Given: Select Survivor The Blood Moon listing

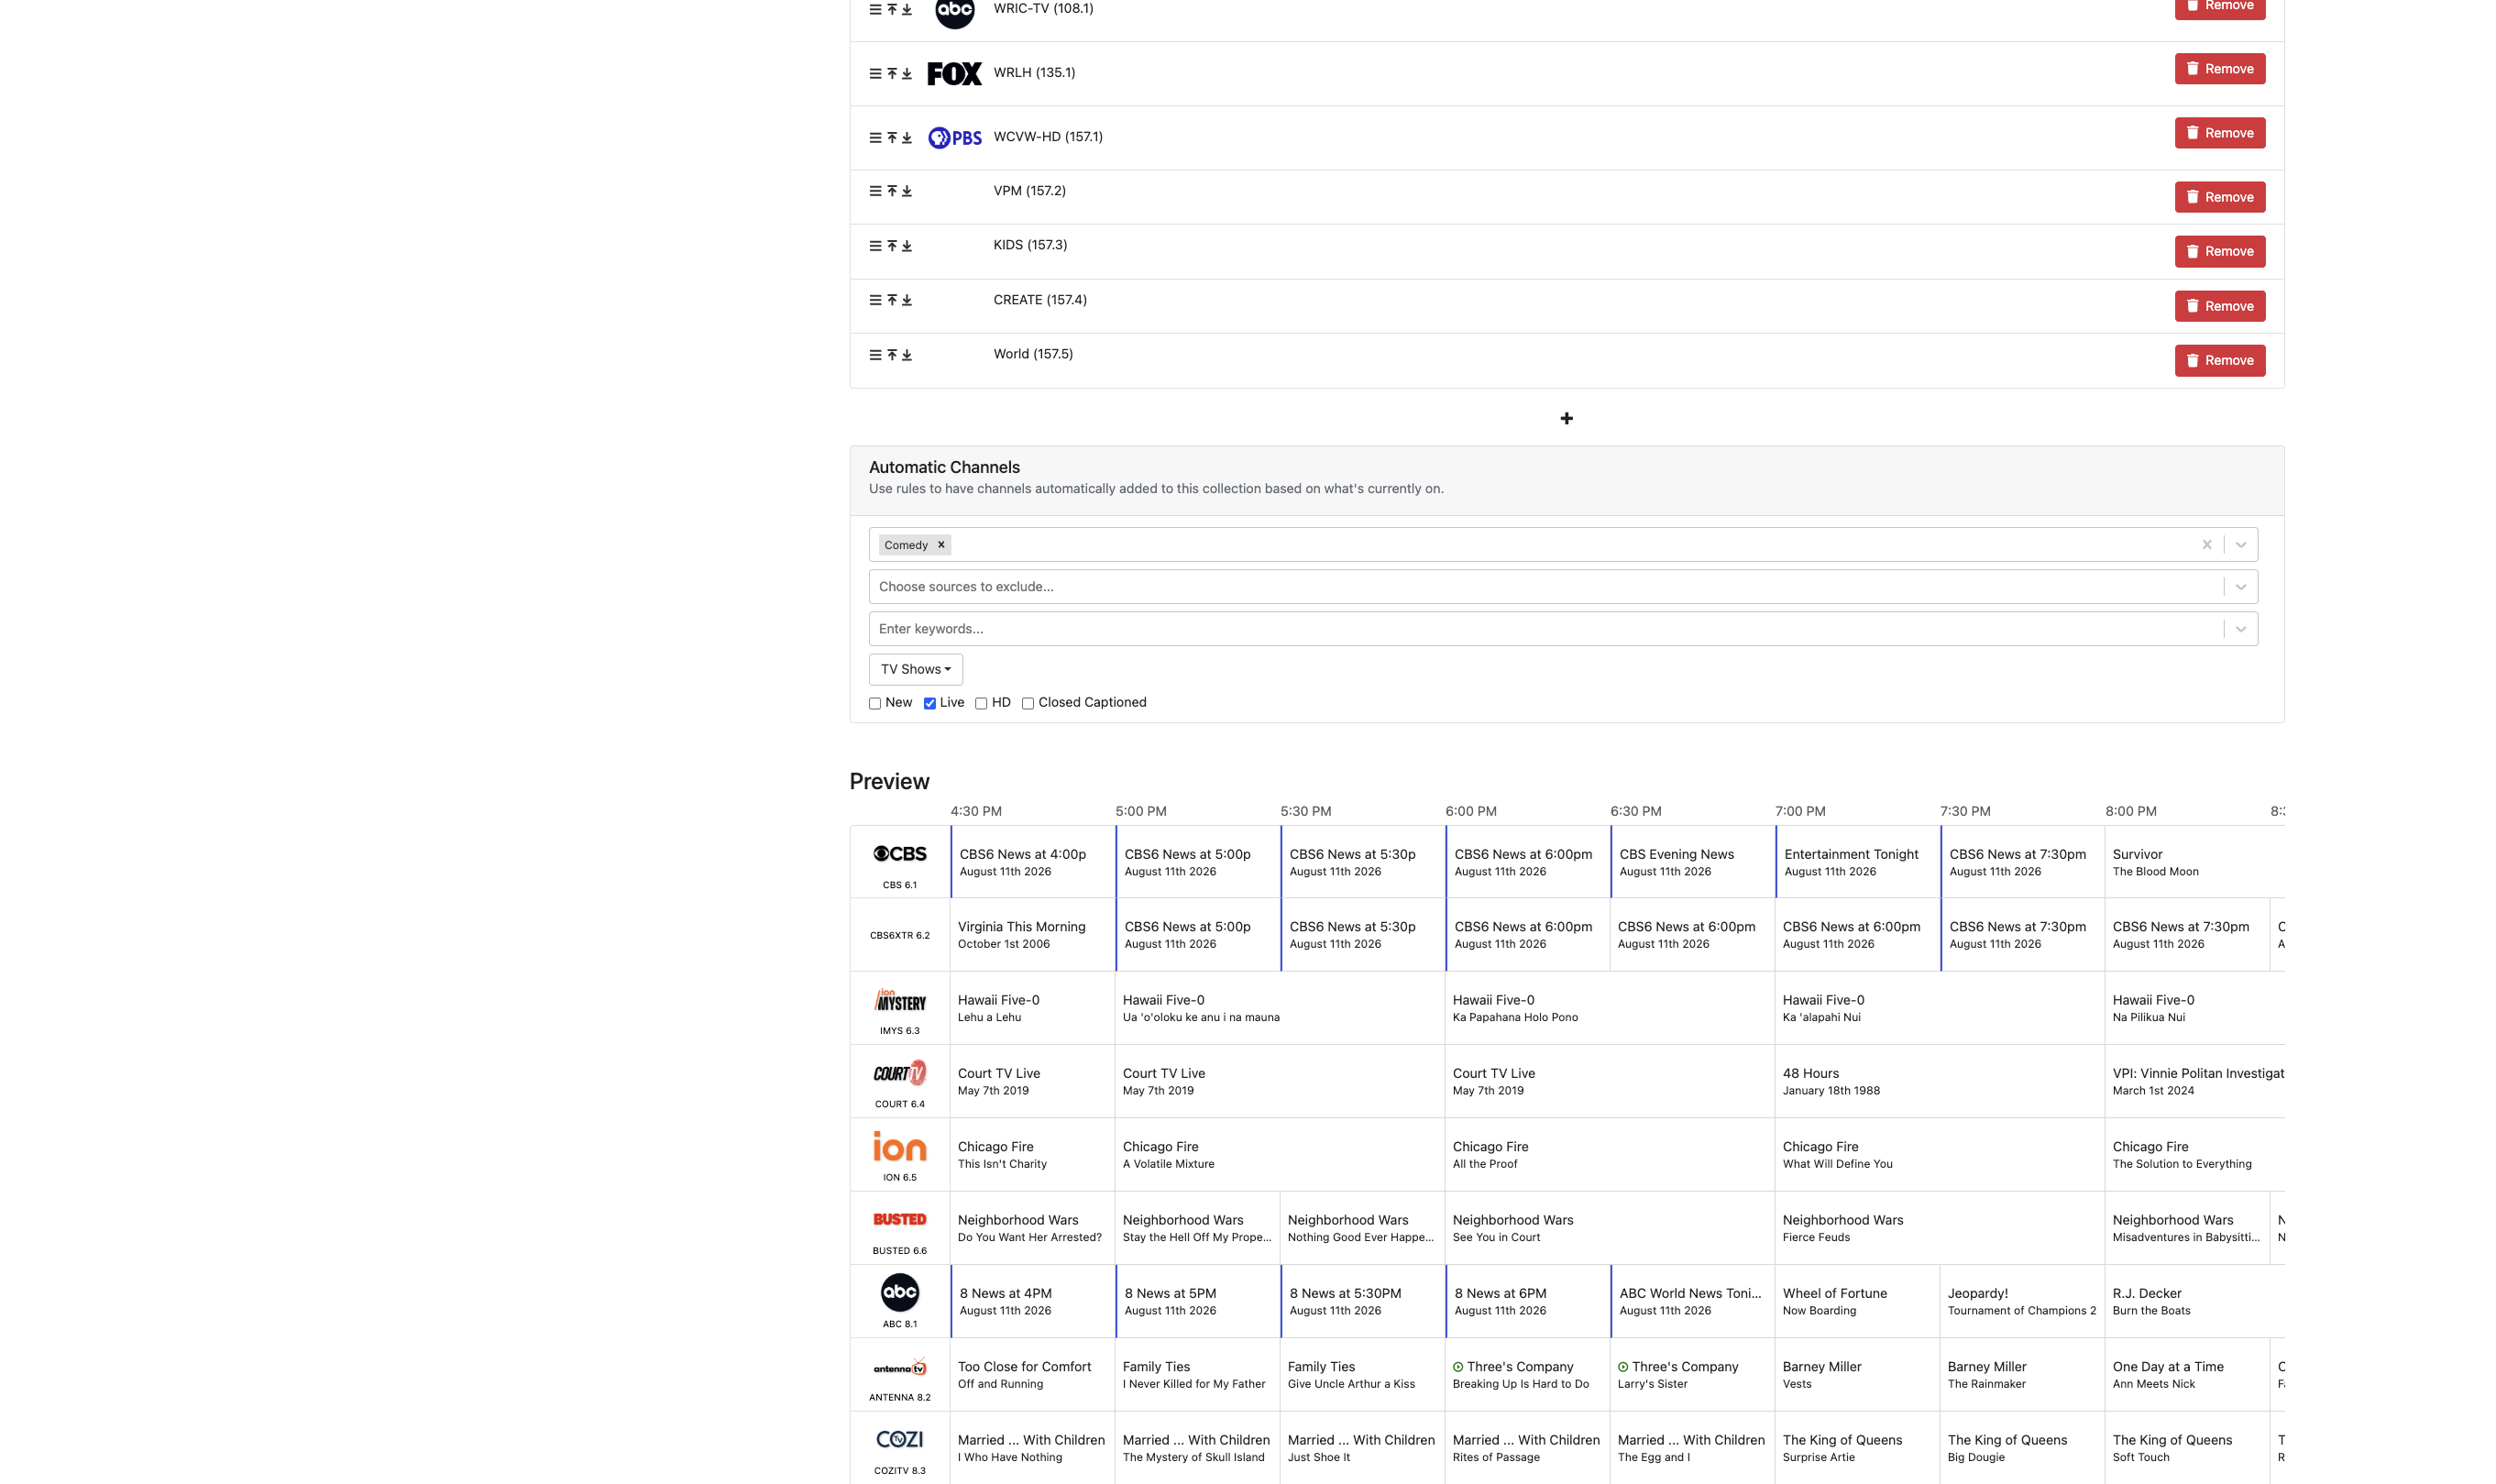Looking at the screenshot, I should (x=2194, y=862).
